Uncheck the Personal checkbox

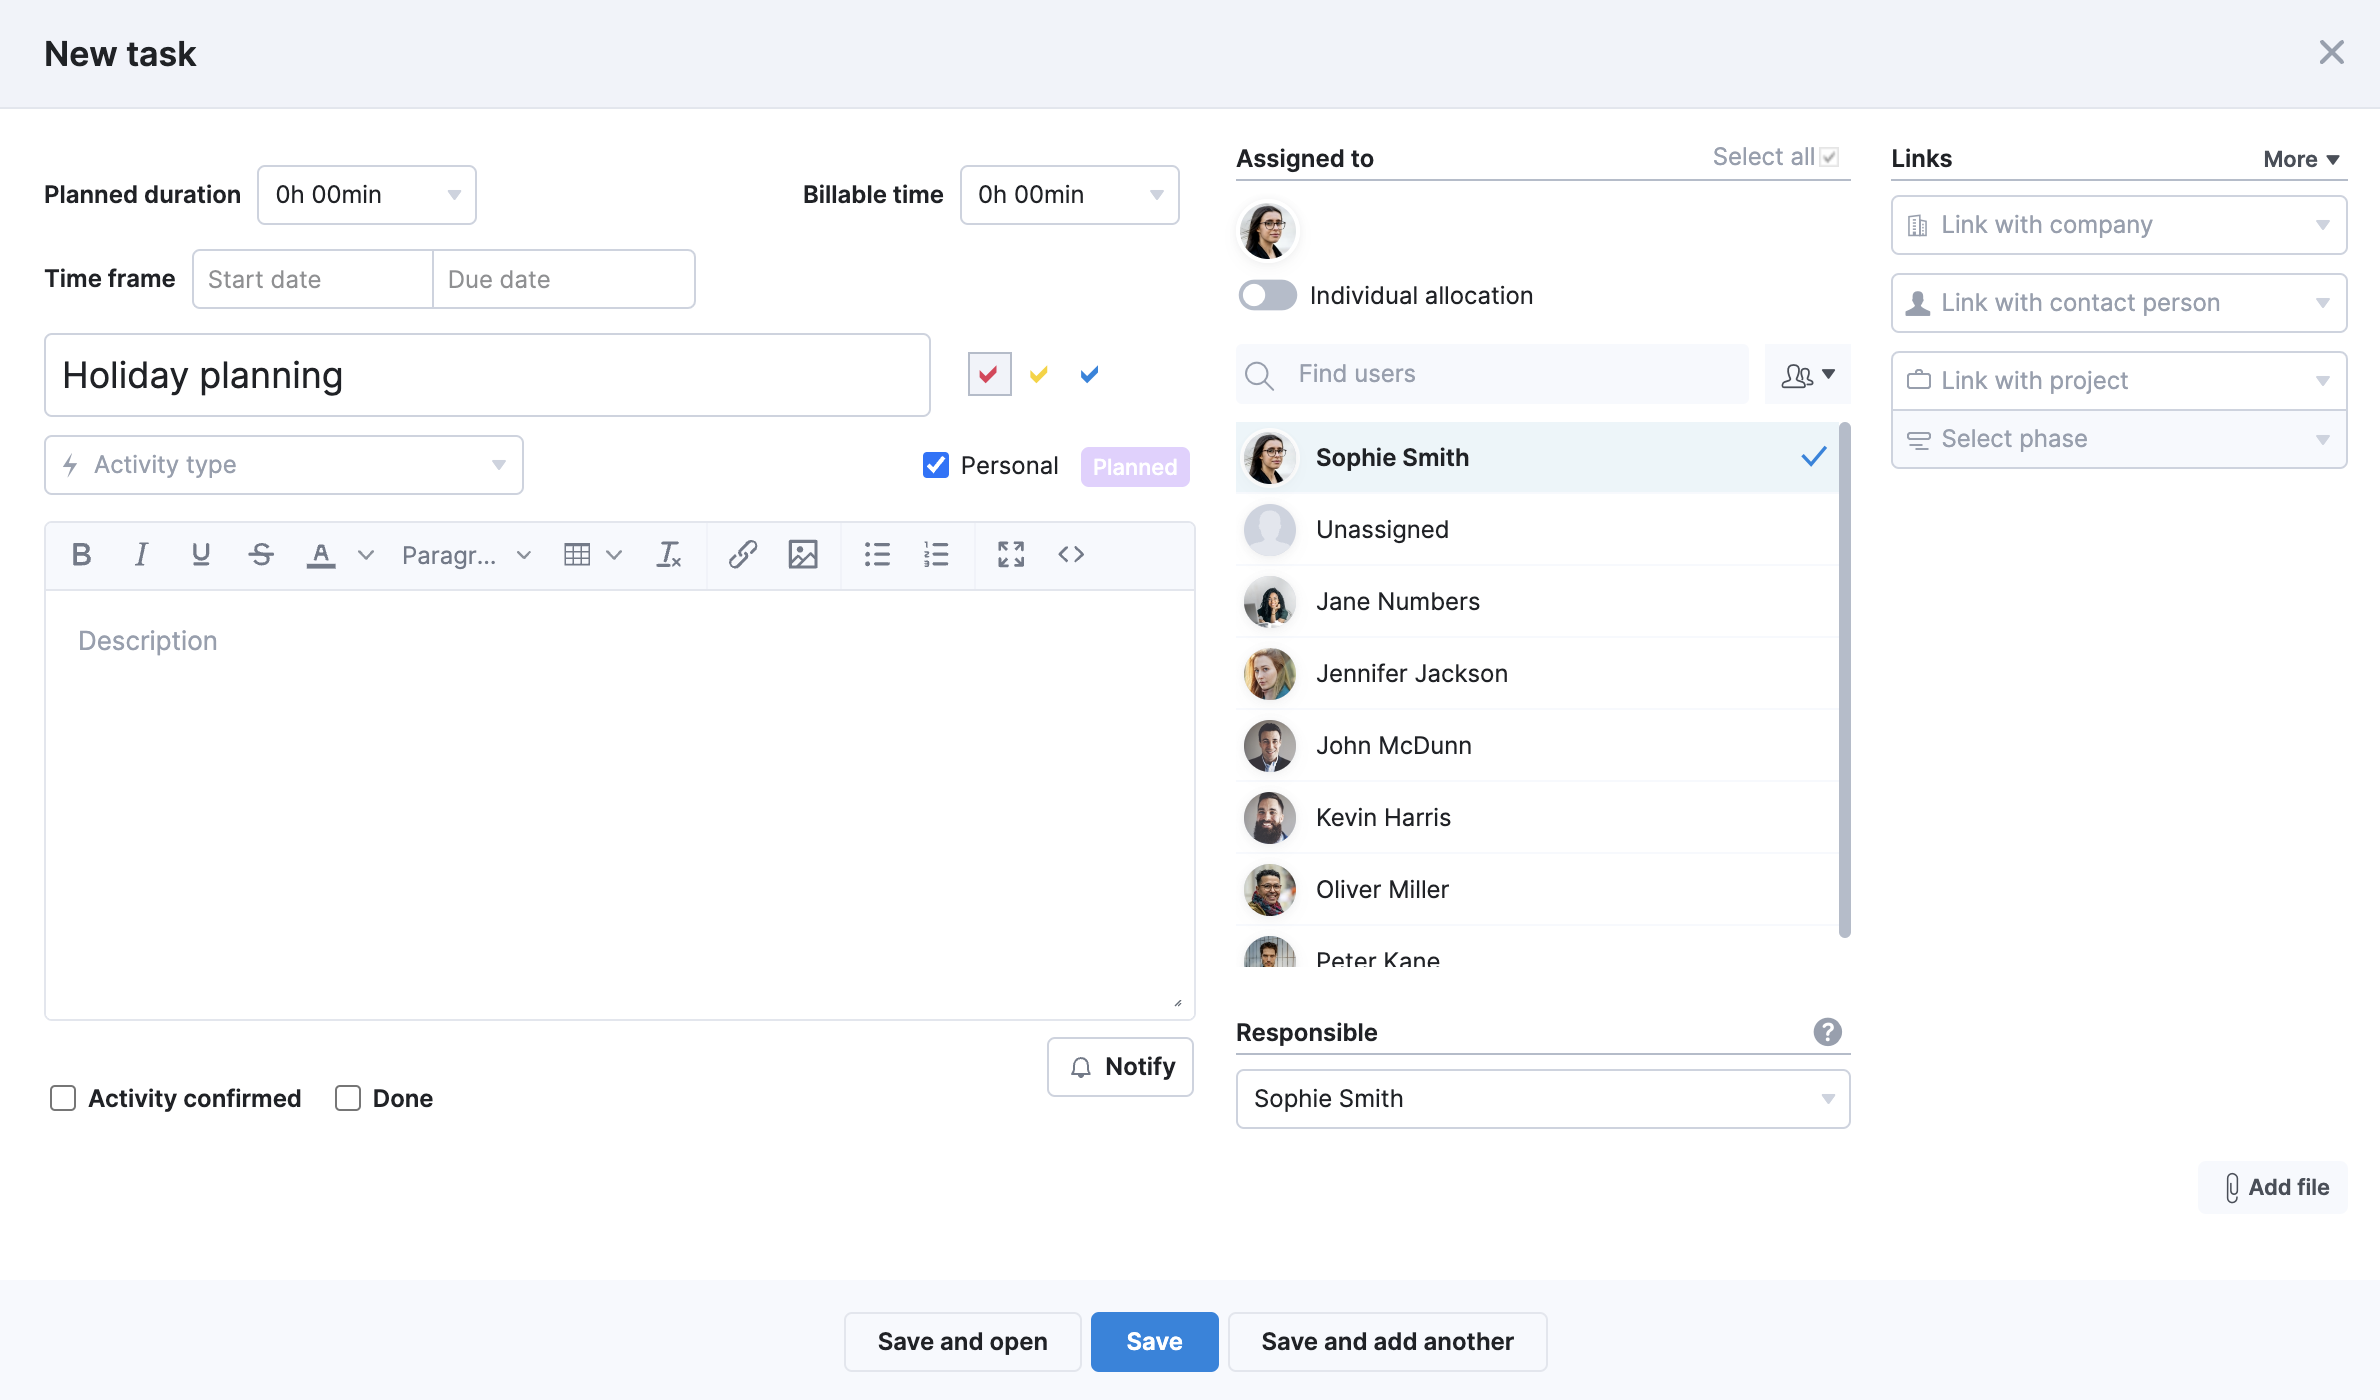point(936,465)
